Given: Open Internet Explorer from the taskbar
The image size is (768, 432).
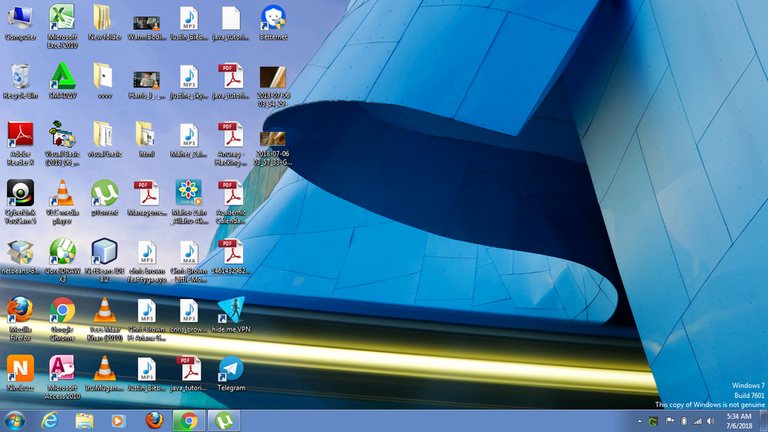Looking at the screenshot, I should [49, 420].
